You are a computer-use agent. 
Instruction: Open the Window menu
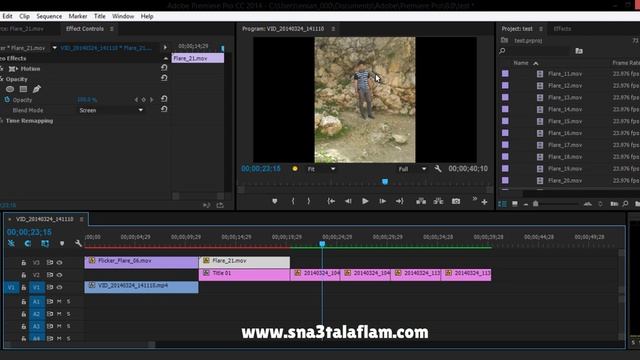point(123,16)
